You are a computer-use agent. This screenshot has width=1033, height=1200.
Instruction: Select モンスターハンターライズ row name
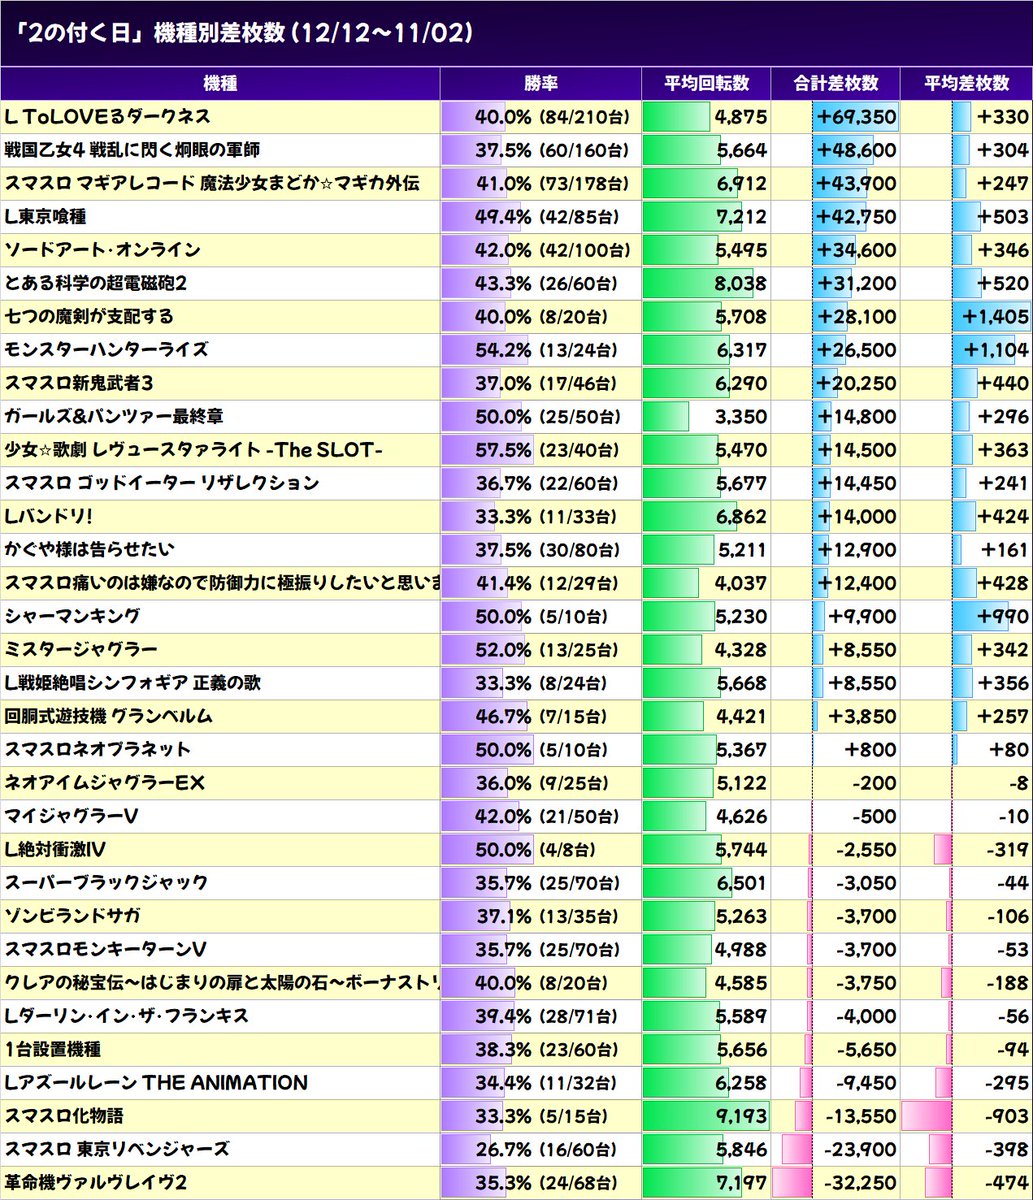pos(106,349)
